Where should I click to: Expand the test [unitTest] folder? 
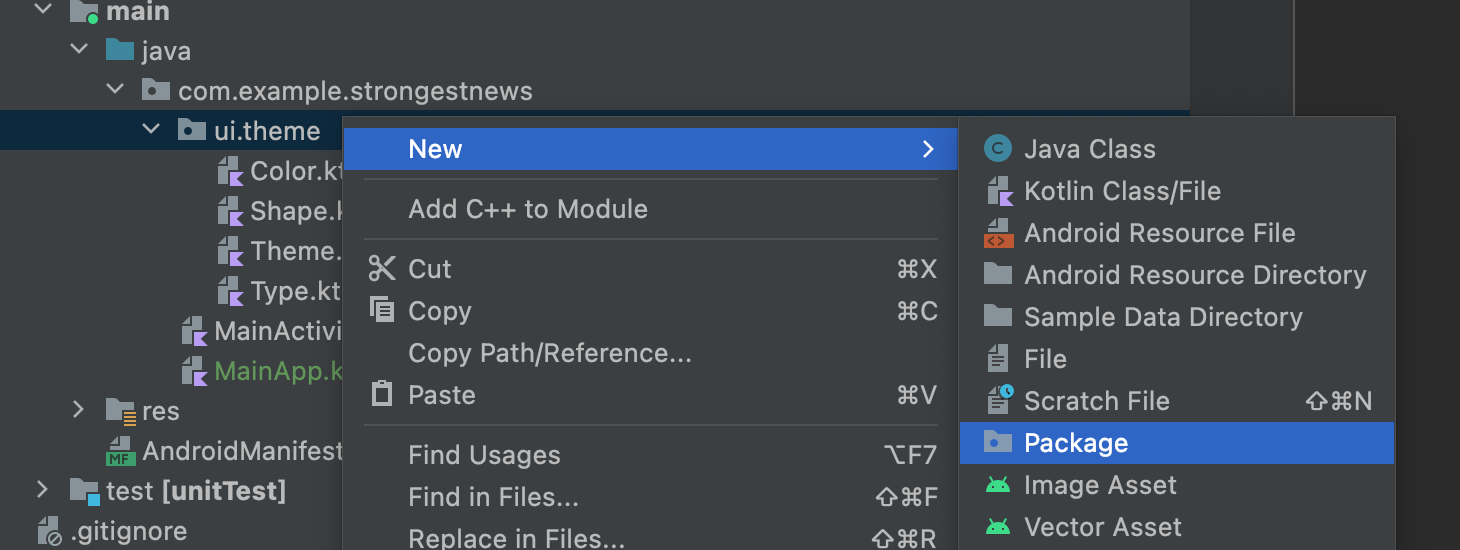[42, 490]
